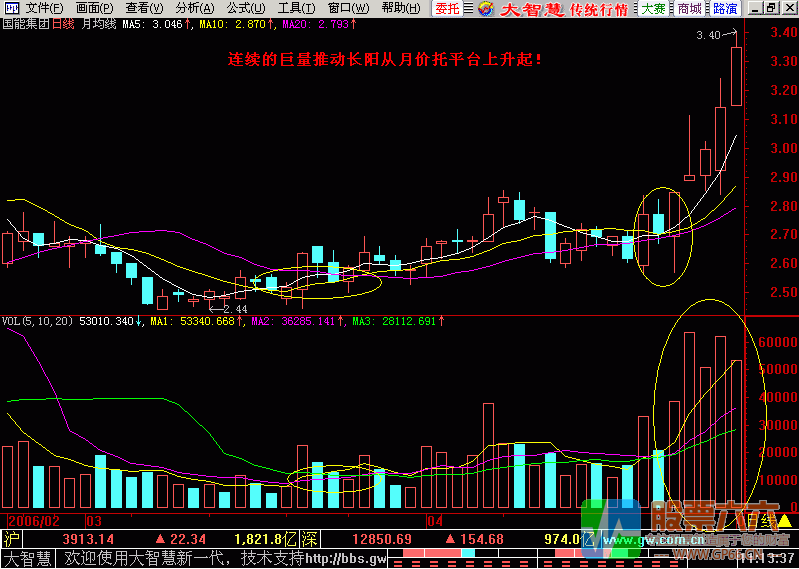Click the VOL(5,10,20) indicator label
The width and height of the screenshot is (799, 569).
pyautogui.click(x=36, y=321)
